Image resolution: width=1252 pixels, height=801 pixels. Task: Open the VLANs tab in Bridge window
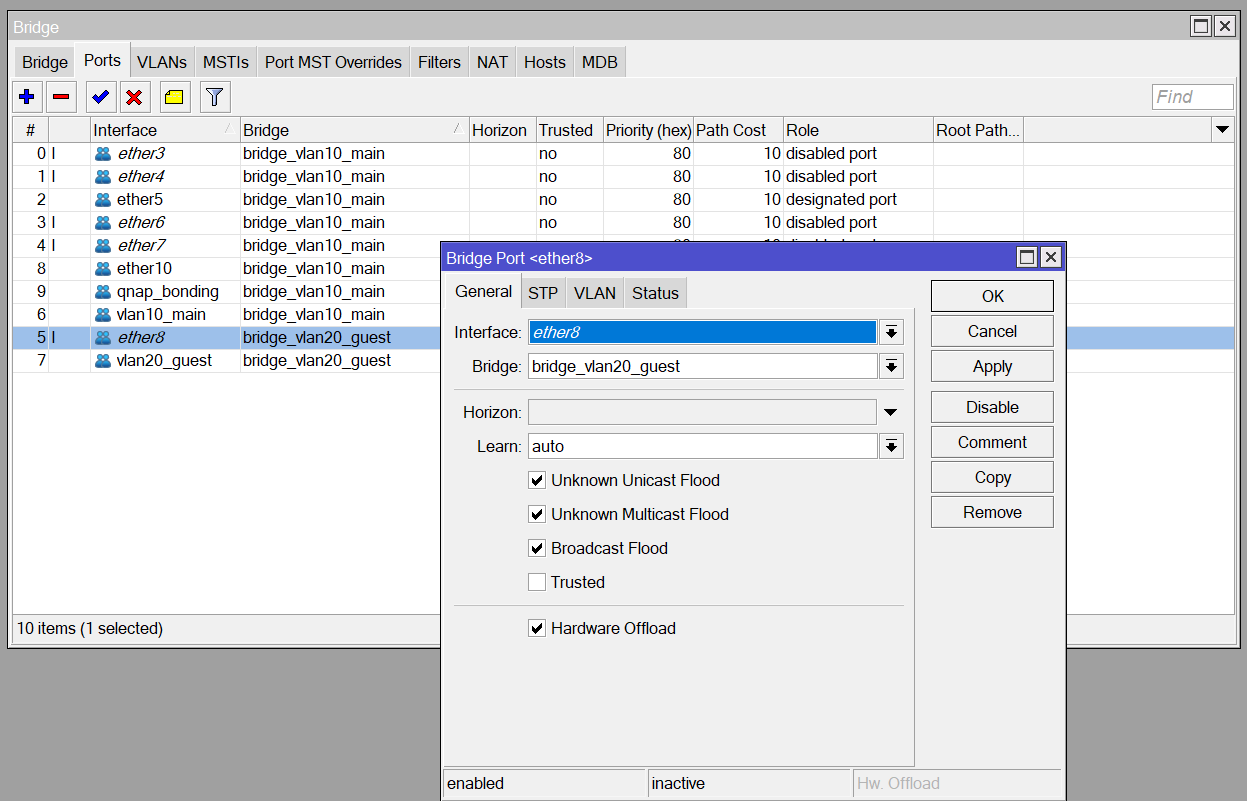(x=162, y=62)
